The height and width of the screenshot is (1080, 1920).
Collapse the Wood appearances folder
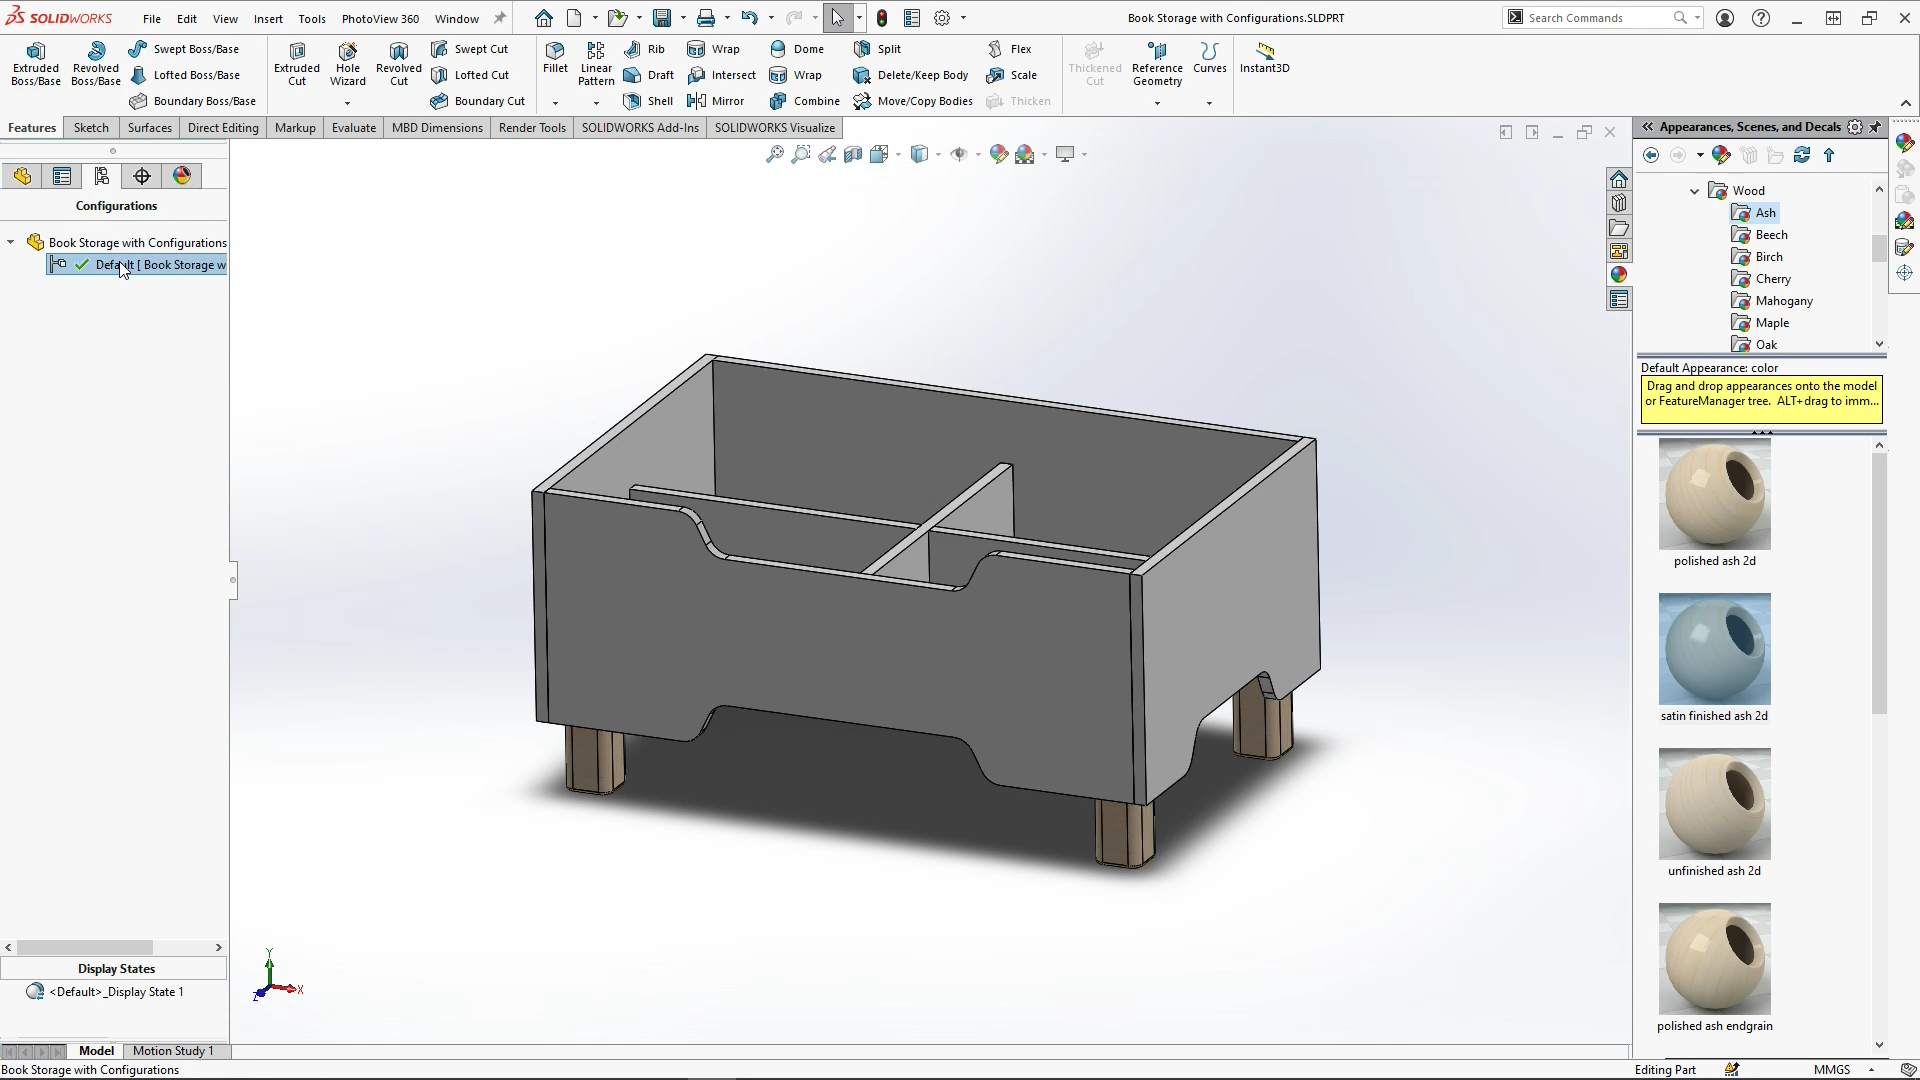pos(1694,190)
